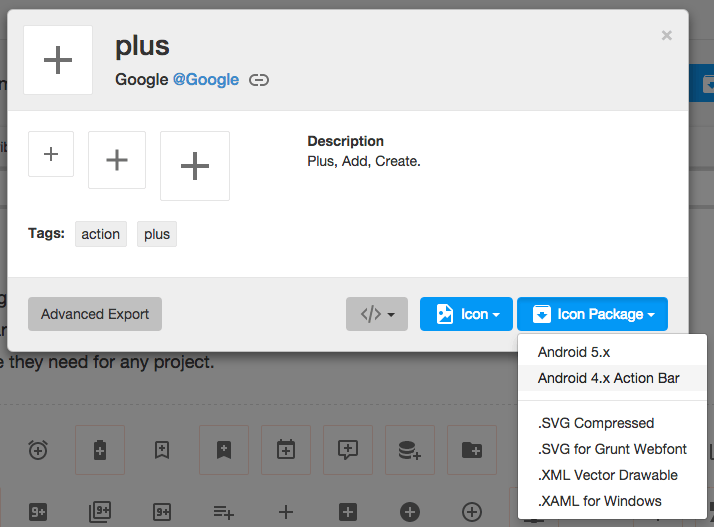This screenshot has height=527, width=714.
Task: Pick the folder-plus icon
Action: point(472,450)
